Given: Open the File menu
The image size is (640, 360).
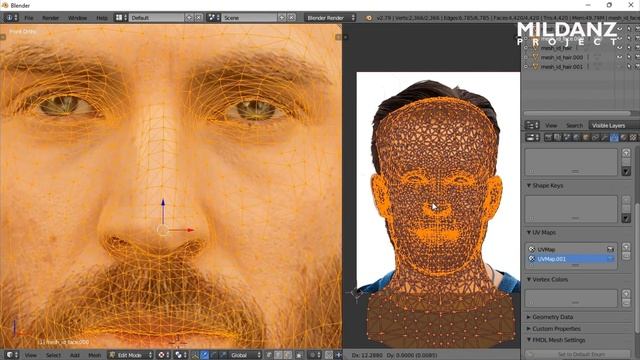Looking at the screenshot, I should pyautogui.click(x=29, y=18).
